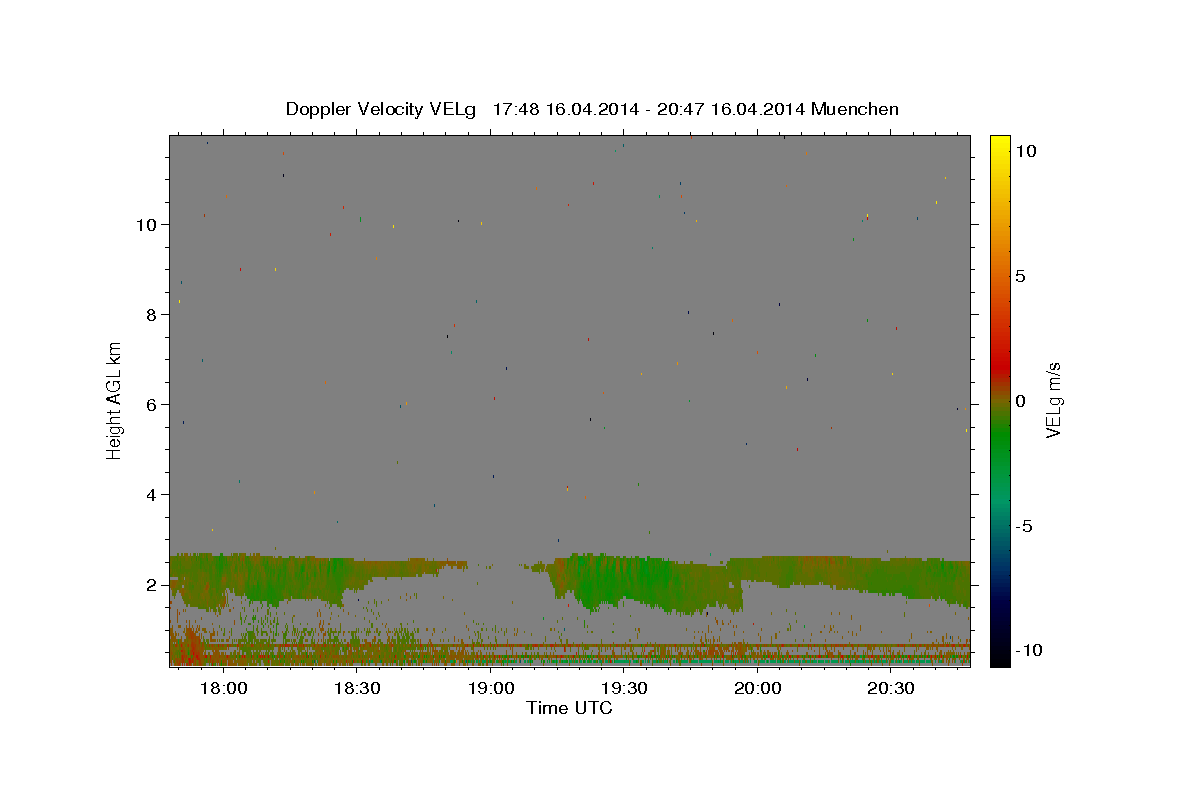
Task: Click the yellow top of the colorbar
Action: [999, 145]
